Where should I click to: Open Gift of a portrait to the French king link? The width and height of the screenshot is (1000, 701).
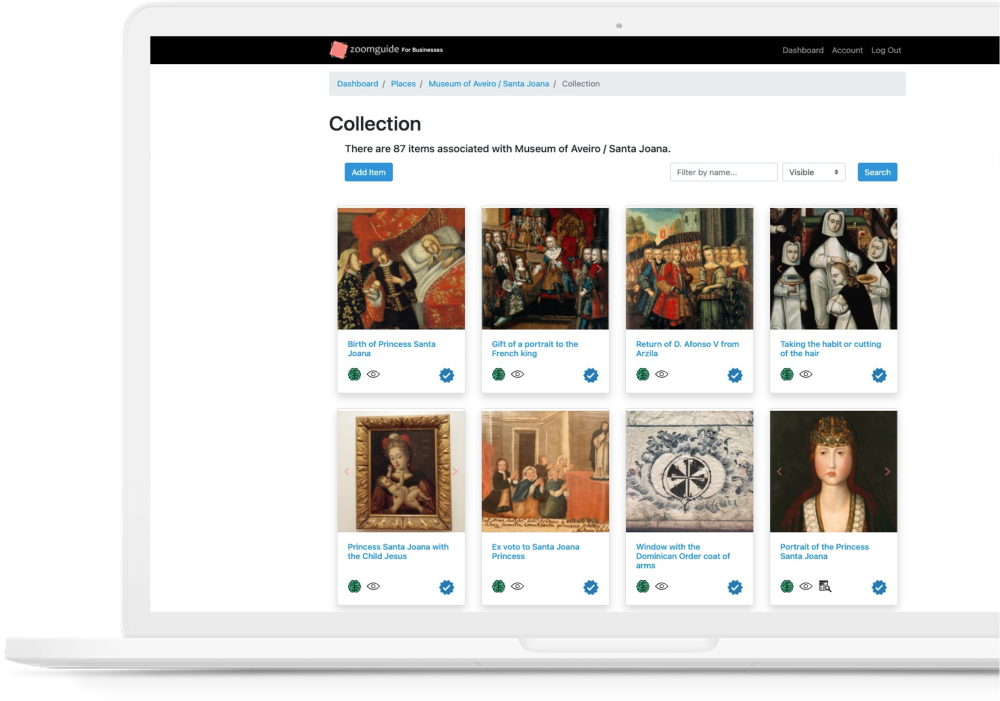tap(535, 349)
